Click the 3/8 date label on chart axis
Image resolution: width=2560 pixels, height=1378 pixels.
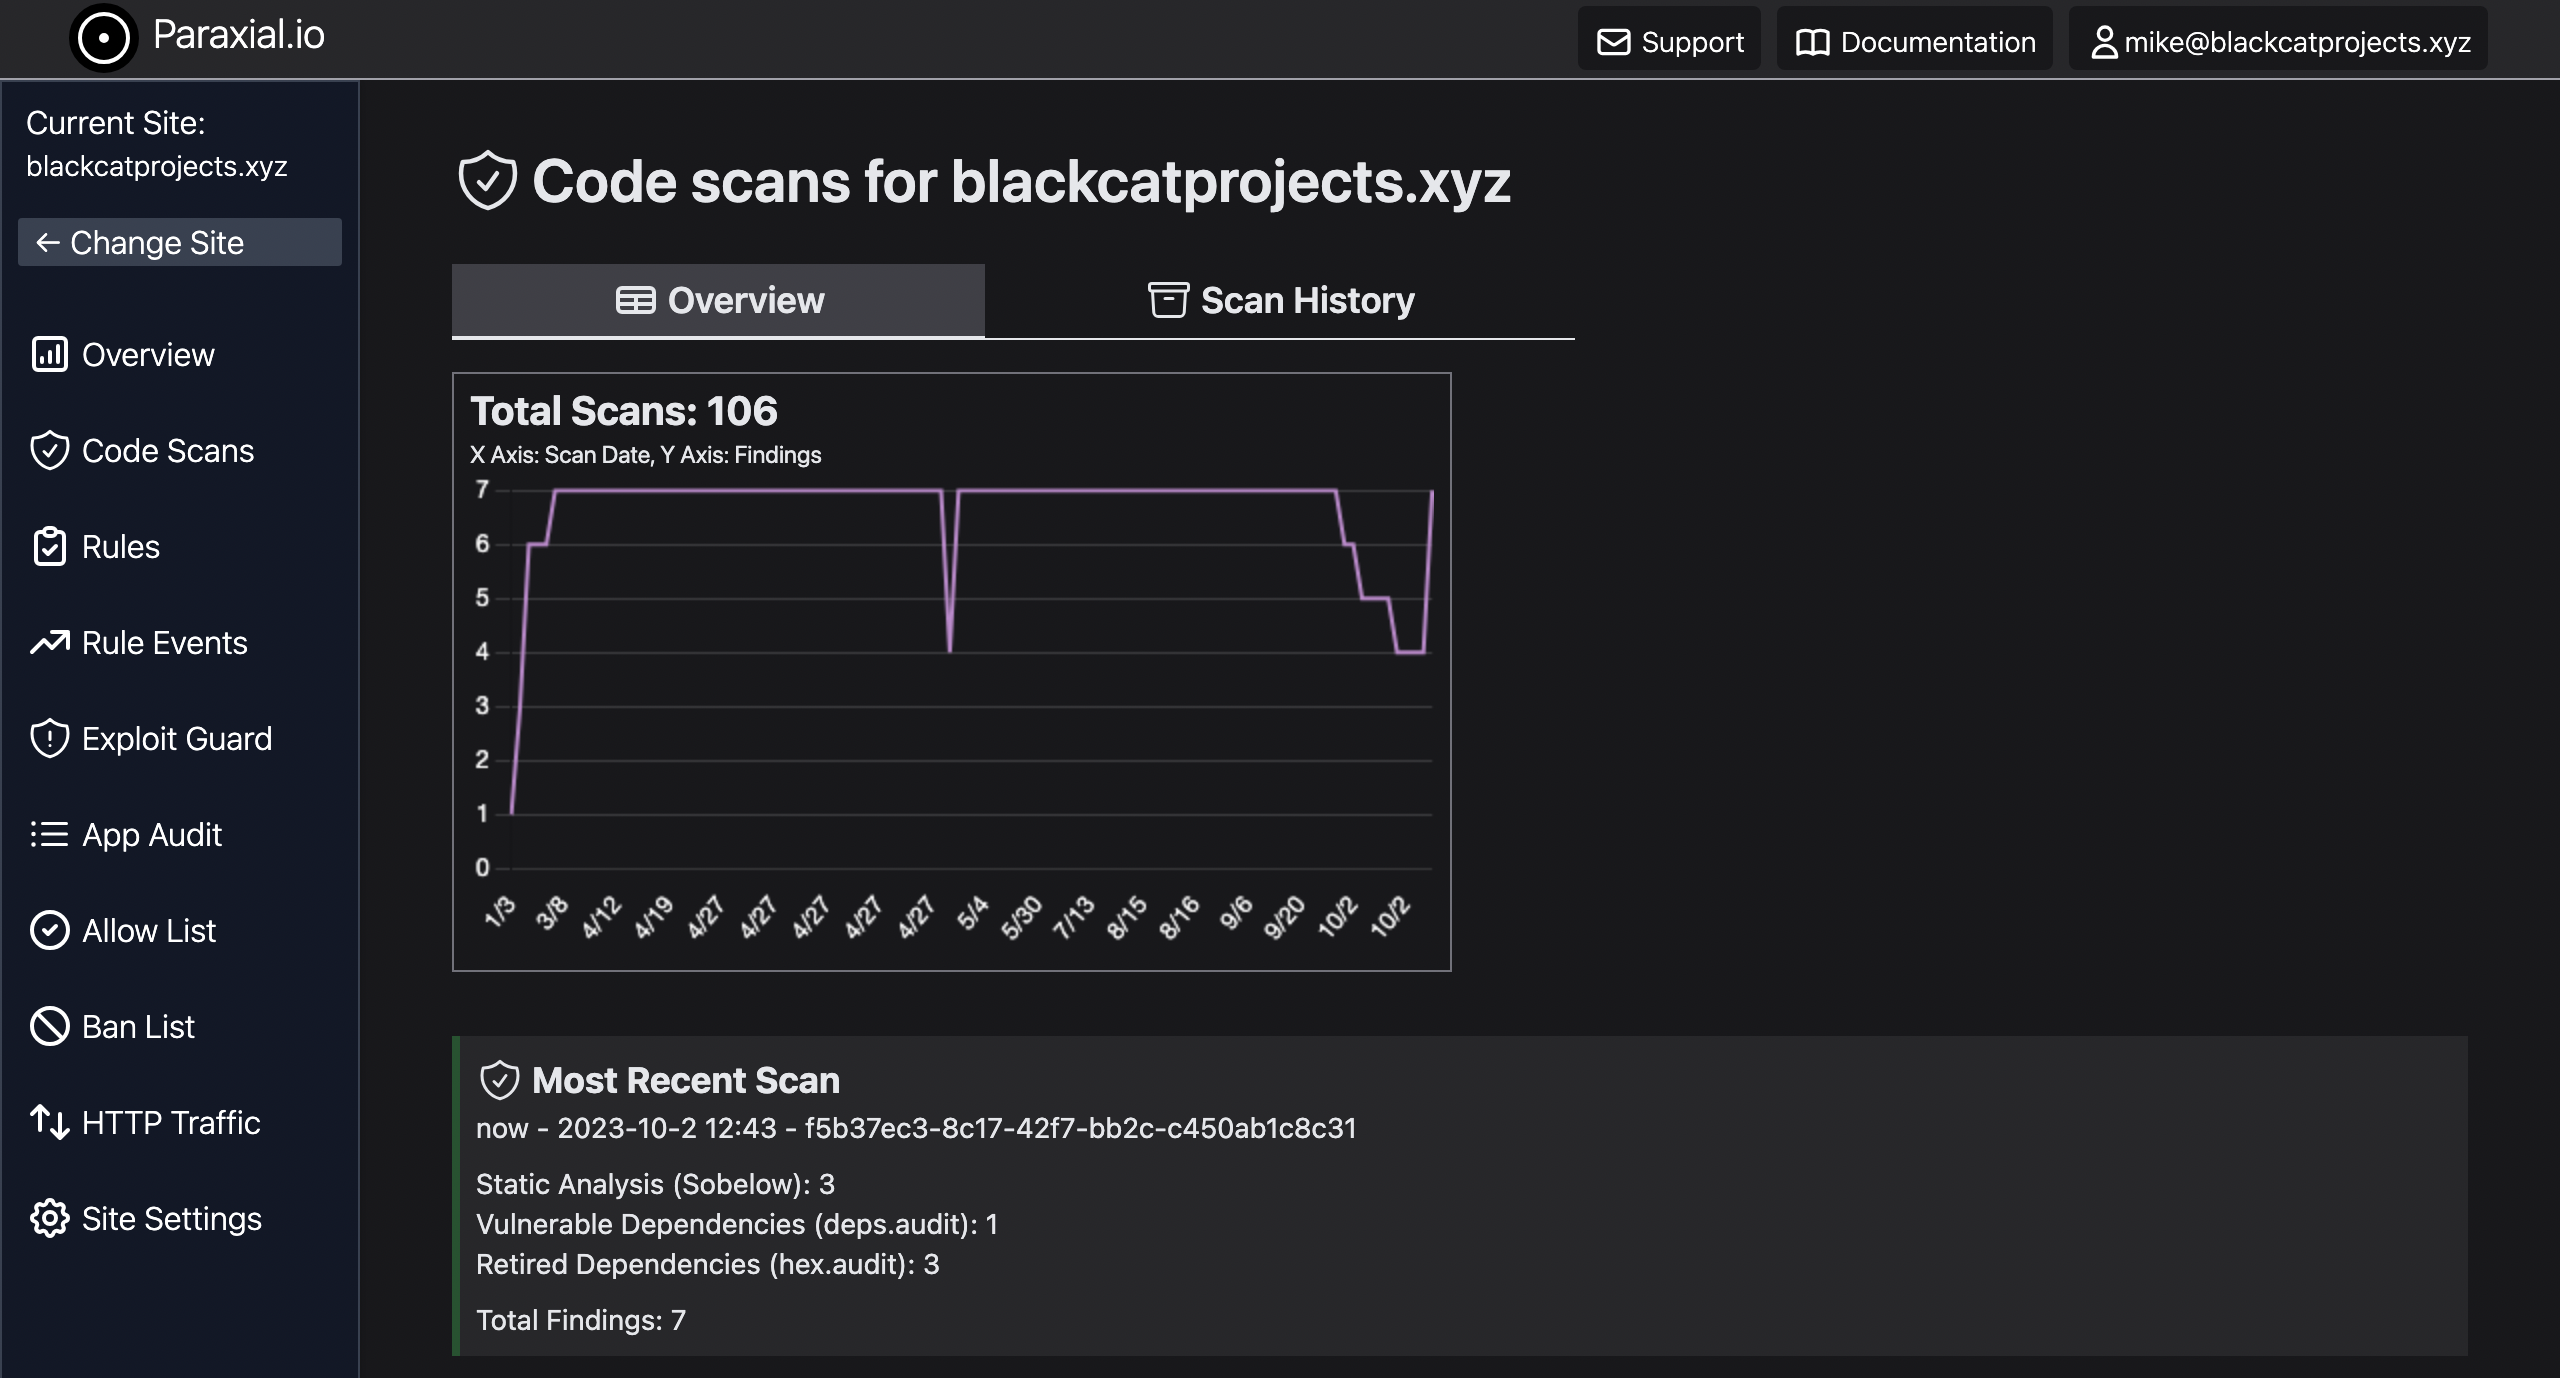click(x=551, y=912)
